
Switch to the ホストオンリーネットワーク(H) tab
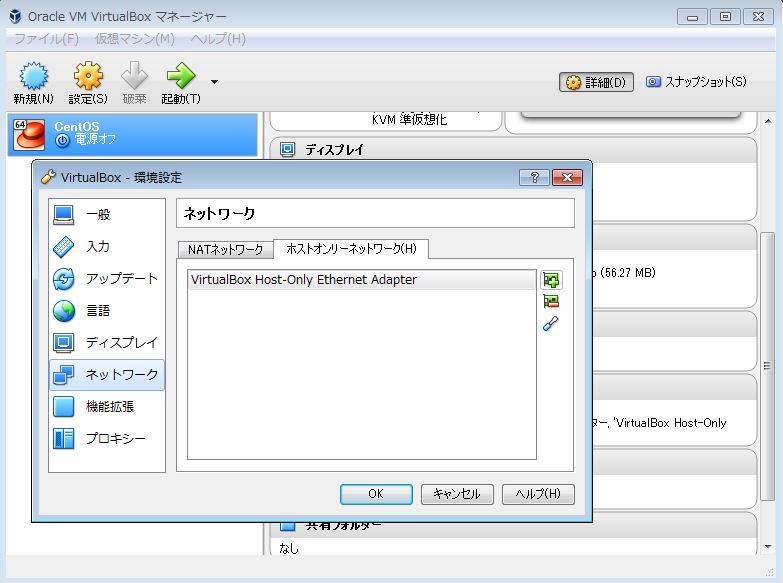click(351, 248)
